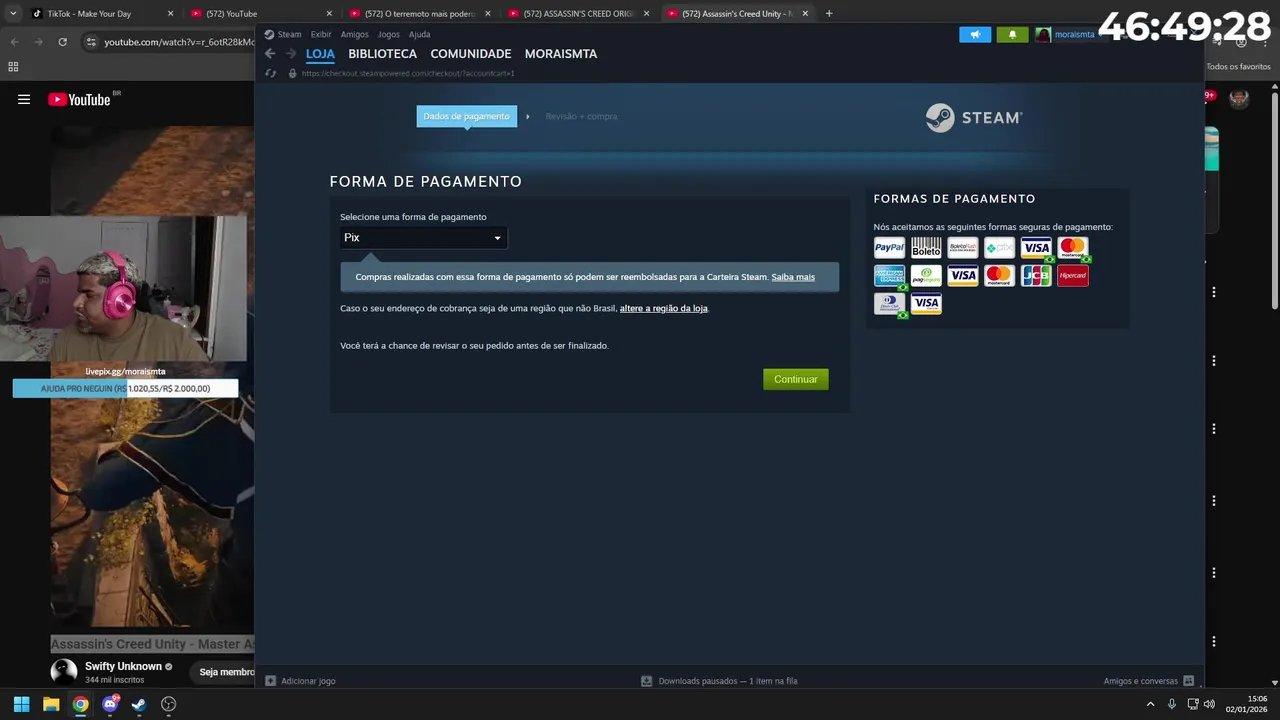The width and height of the screenshot is (1280, 720).
Task: Click the Steam taskbar icon
Action: pyautogui.click(x=139, y=704)
